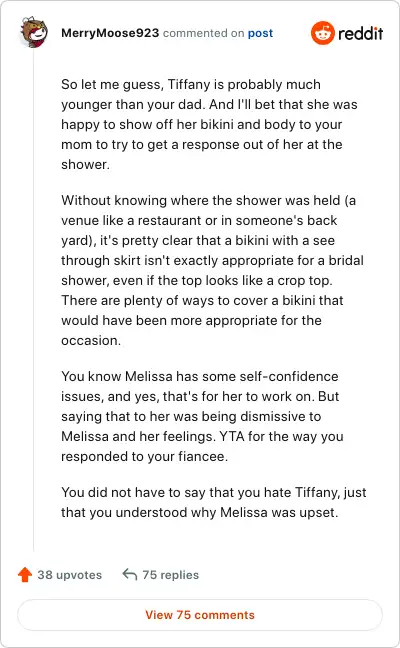Click the "commented on" header text

tap(203, 33)
